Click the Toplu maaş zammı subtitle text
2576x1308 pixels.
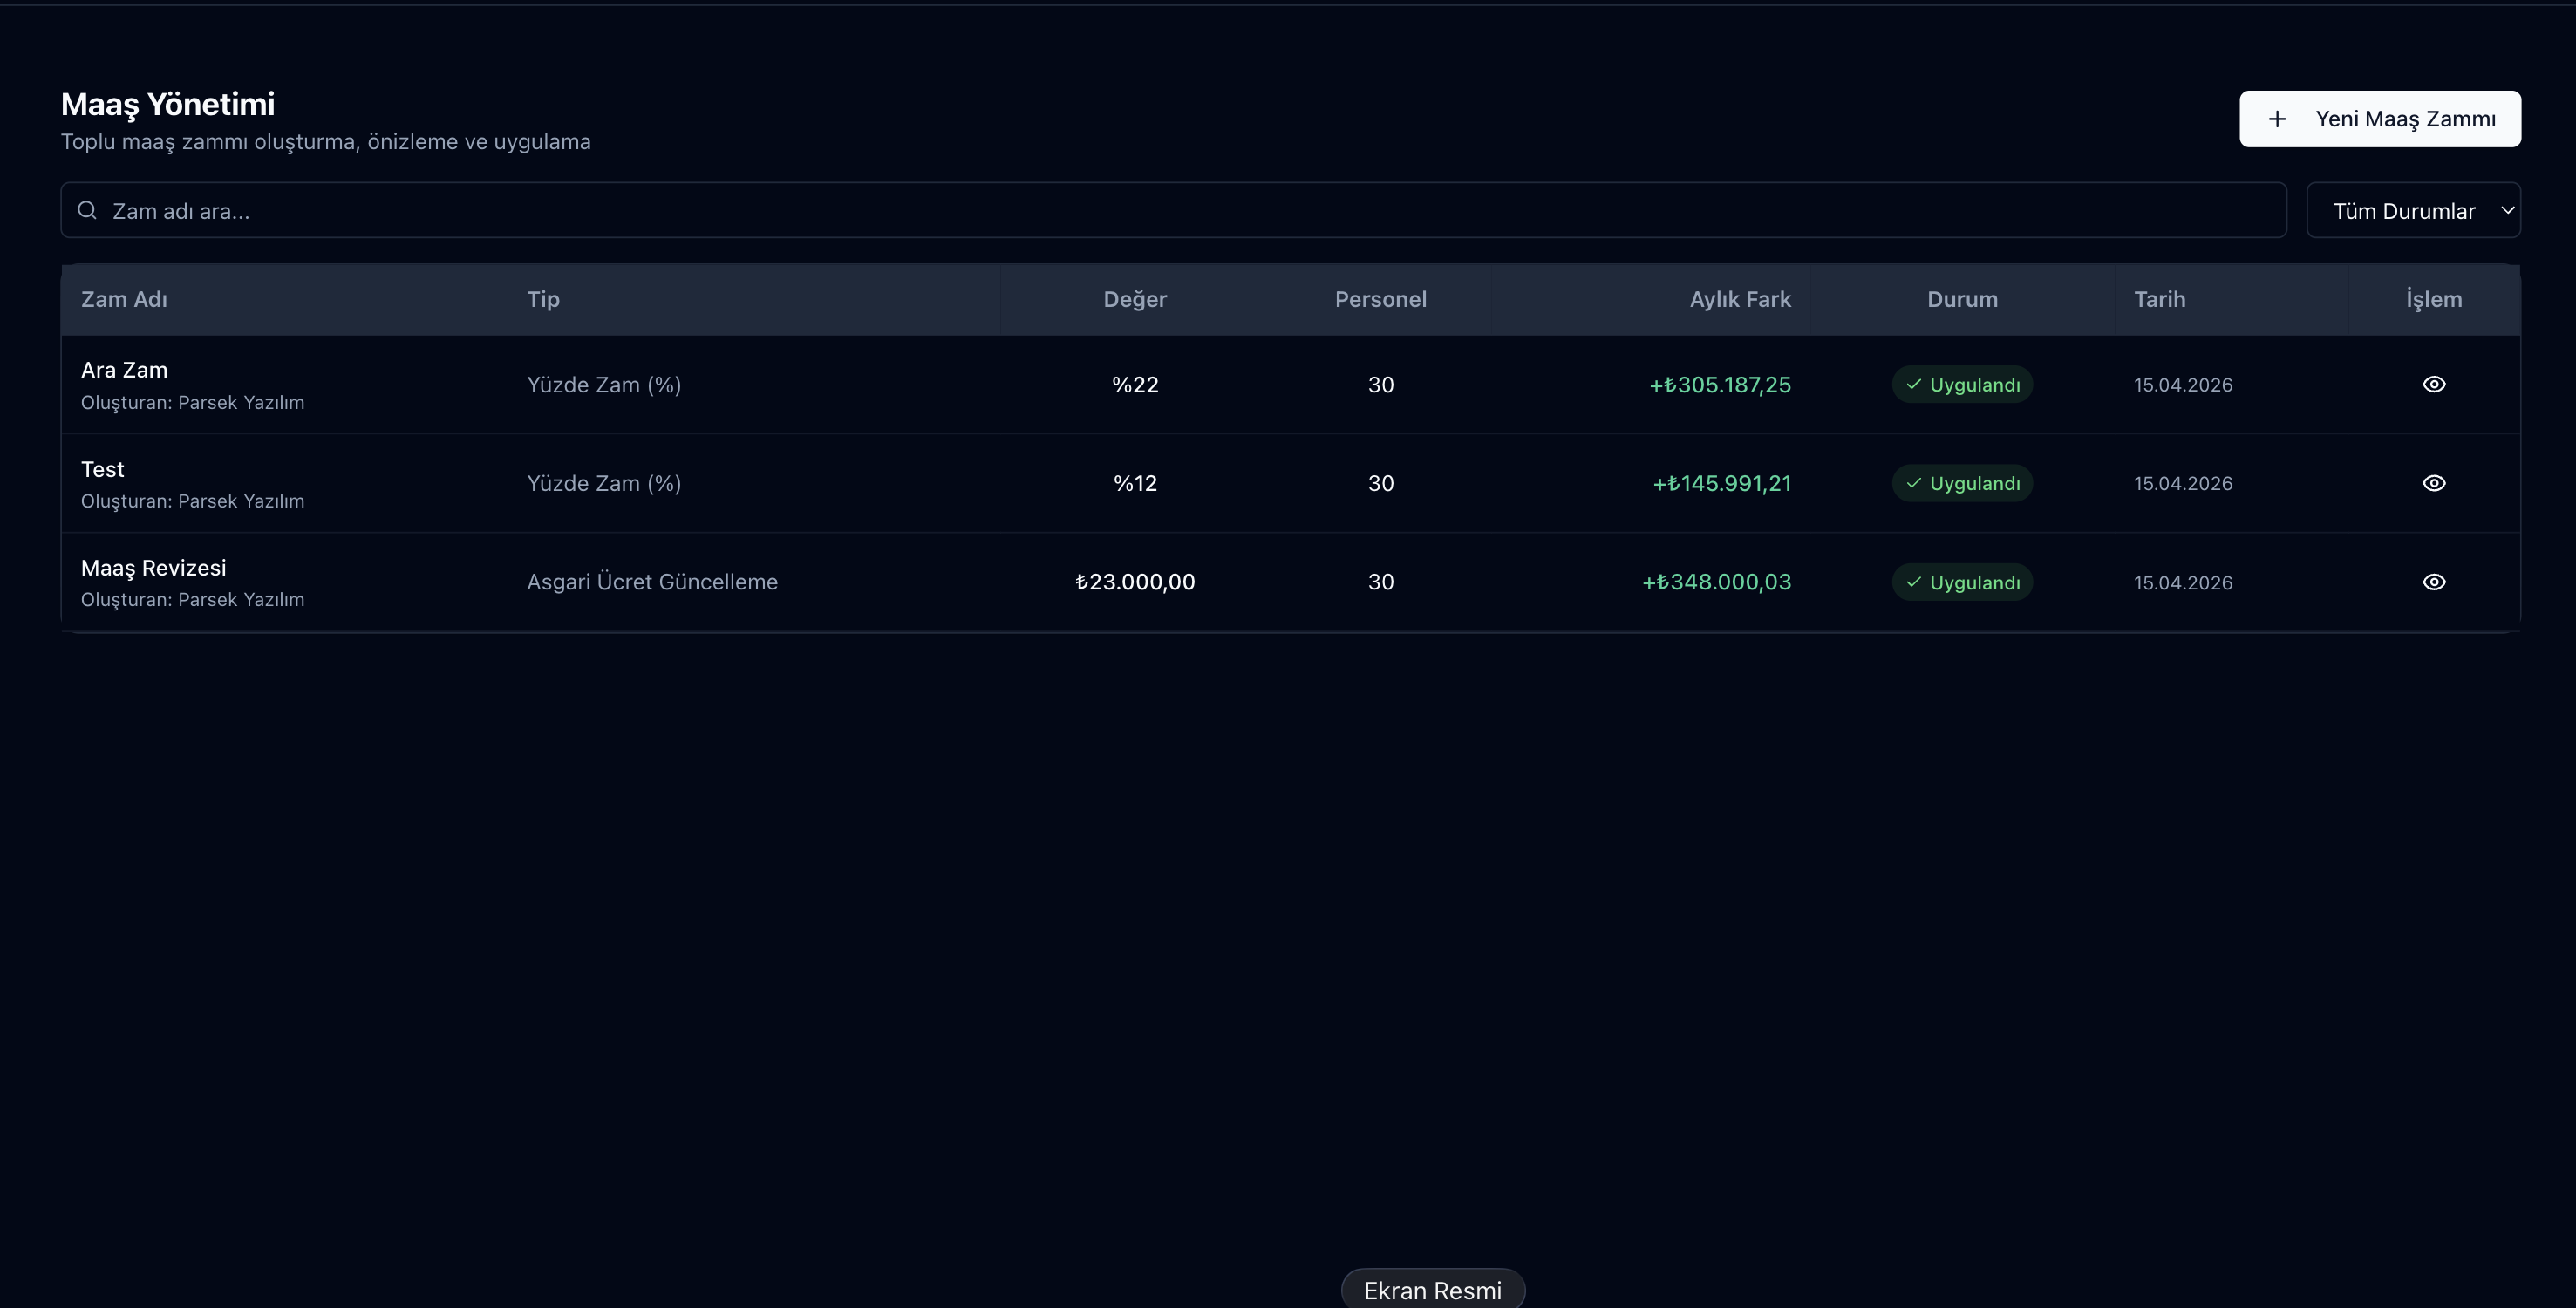point(325,142)
